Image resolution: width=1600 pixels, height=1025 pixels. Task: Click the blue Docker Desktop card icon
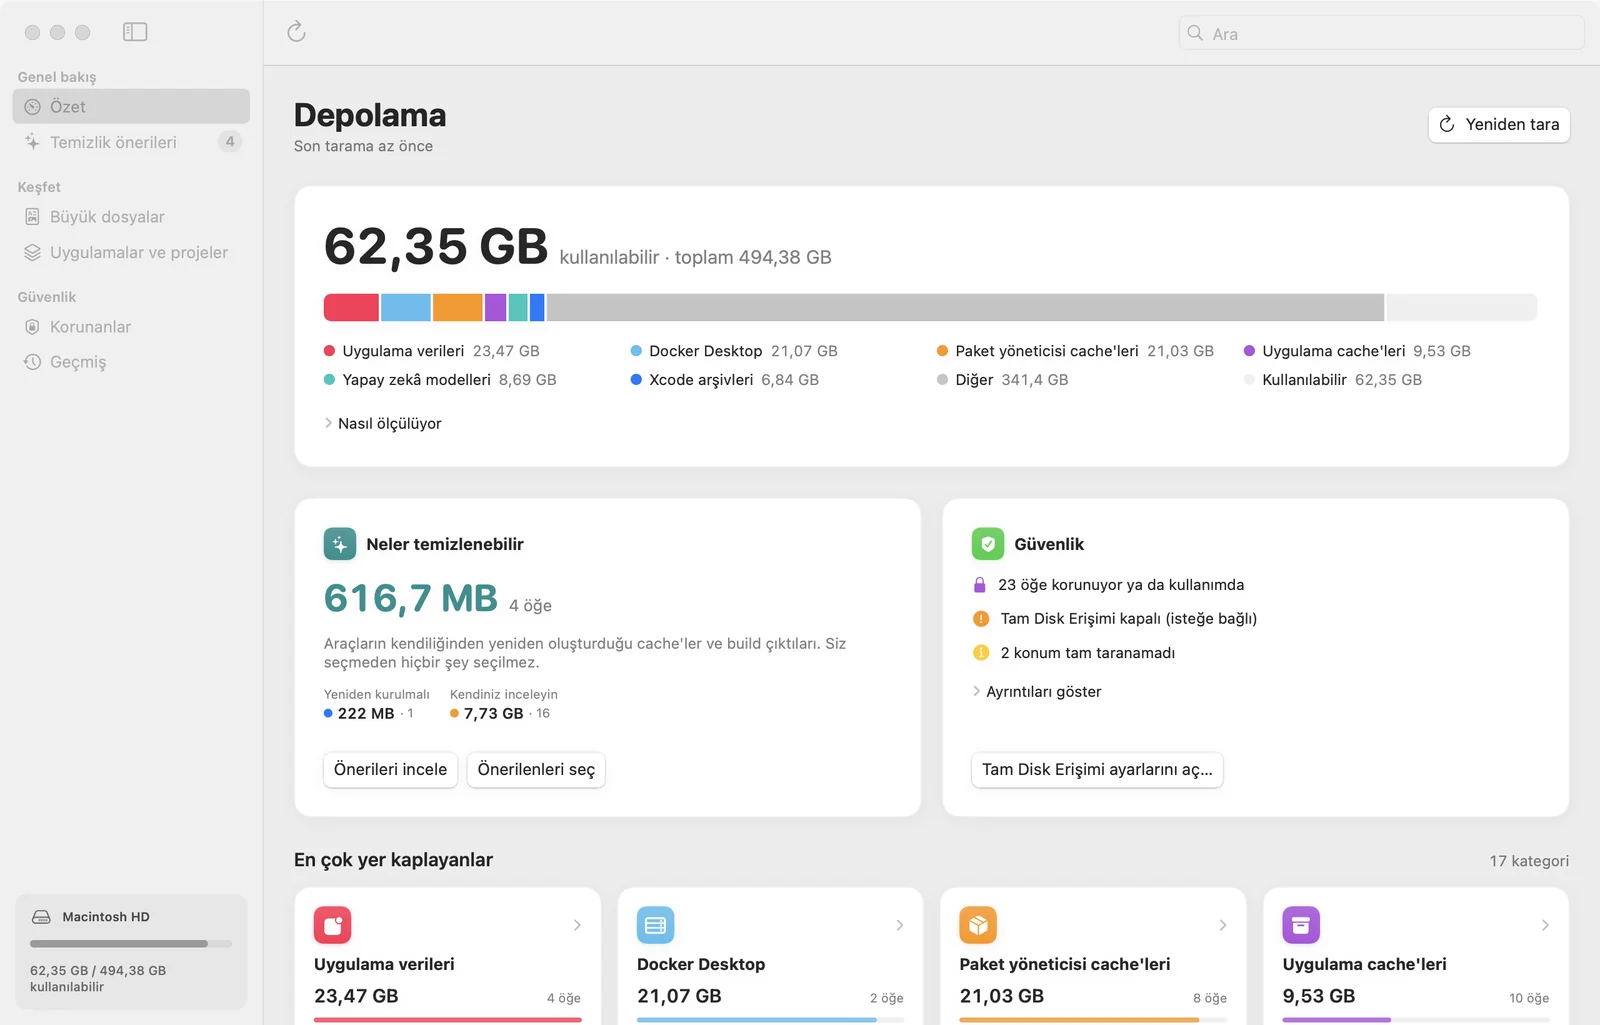pos(656,925)
